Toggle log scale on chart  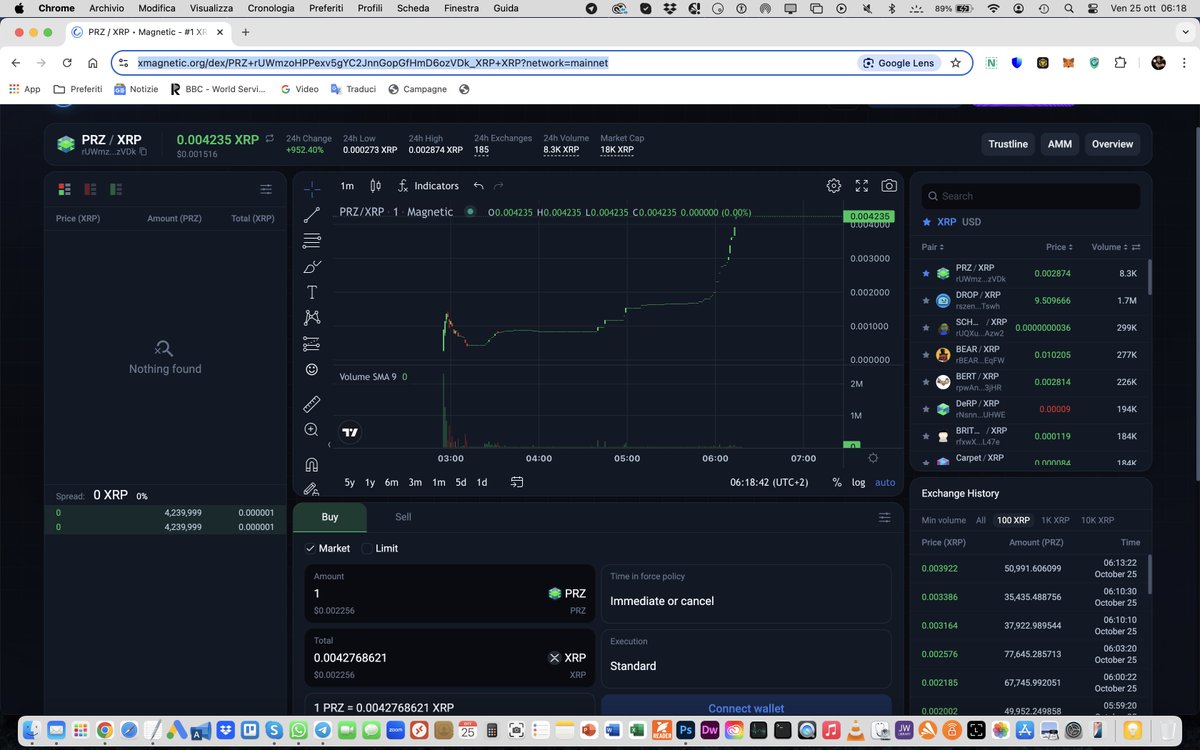click(858, 482)
